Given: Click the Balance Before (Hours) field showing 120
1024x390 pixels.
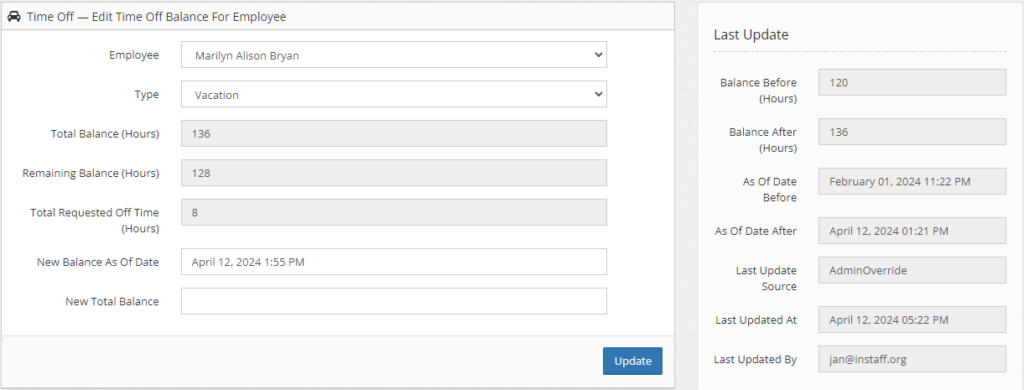Looking at the screenshot, I should (912, 82).
